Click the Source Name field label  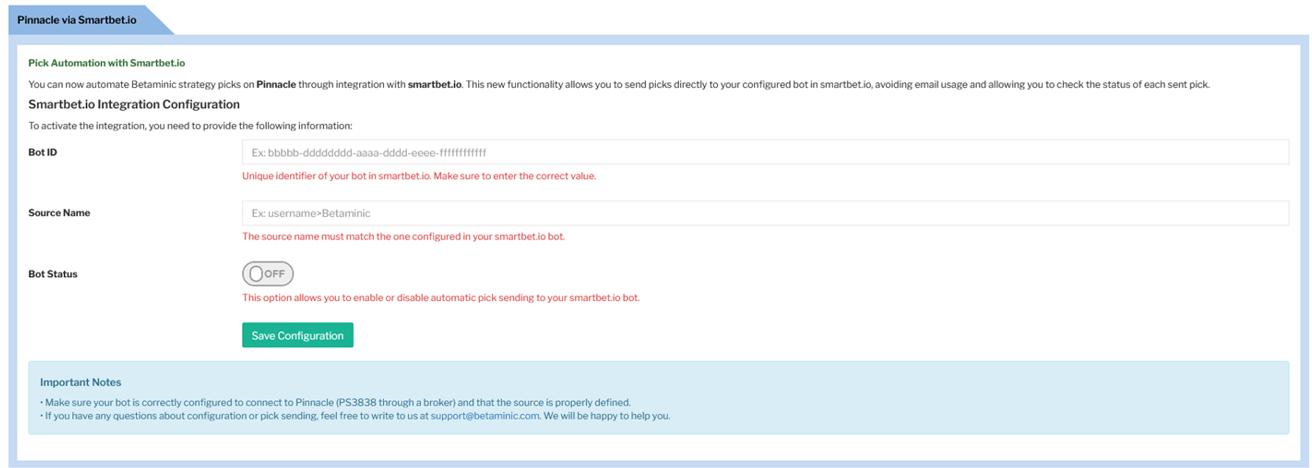coord(59,213)
